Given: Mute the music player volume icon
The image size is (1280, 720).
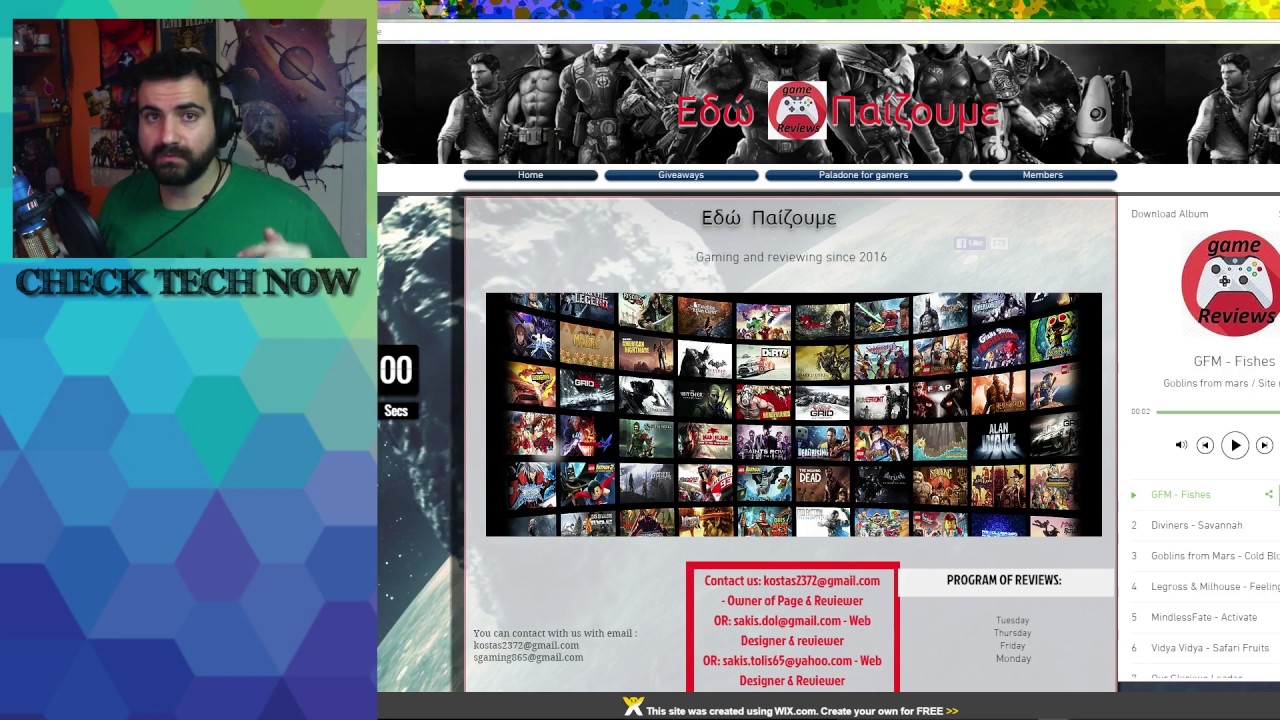Looking at the screenshot, I should tap(1181, 445).
